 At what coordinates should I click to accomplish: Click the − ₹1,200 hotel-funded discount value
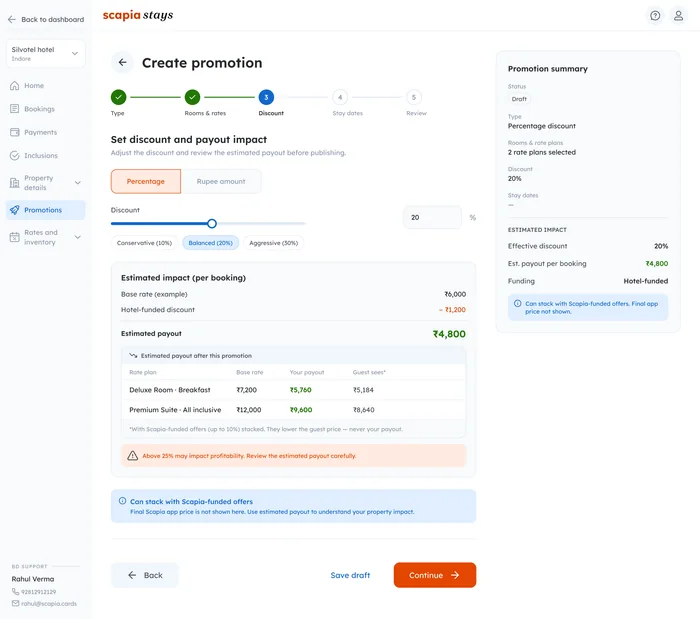click(452, 309)
